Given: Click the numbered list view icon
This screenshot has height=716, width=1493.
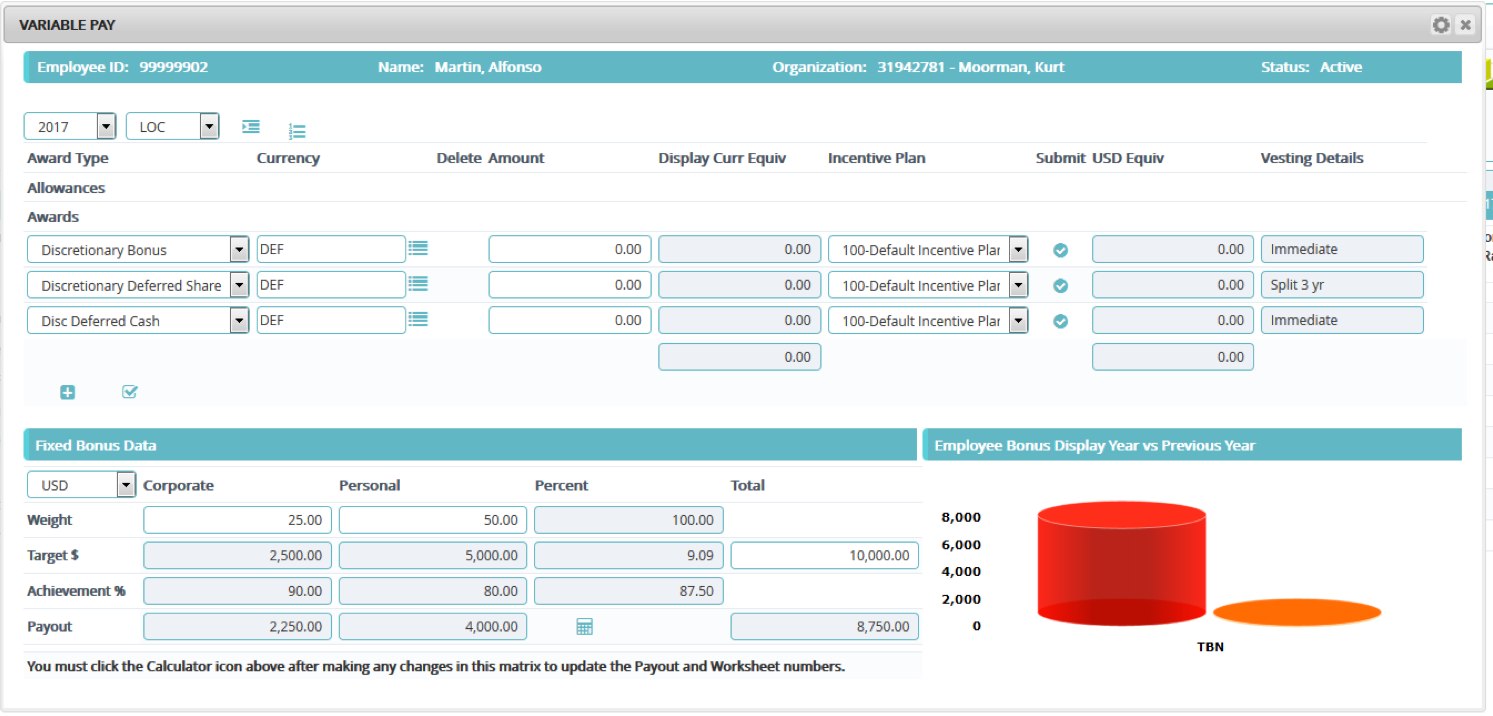Looking at the screenshot, I should [297, 128].
